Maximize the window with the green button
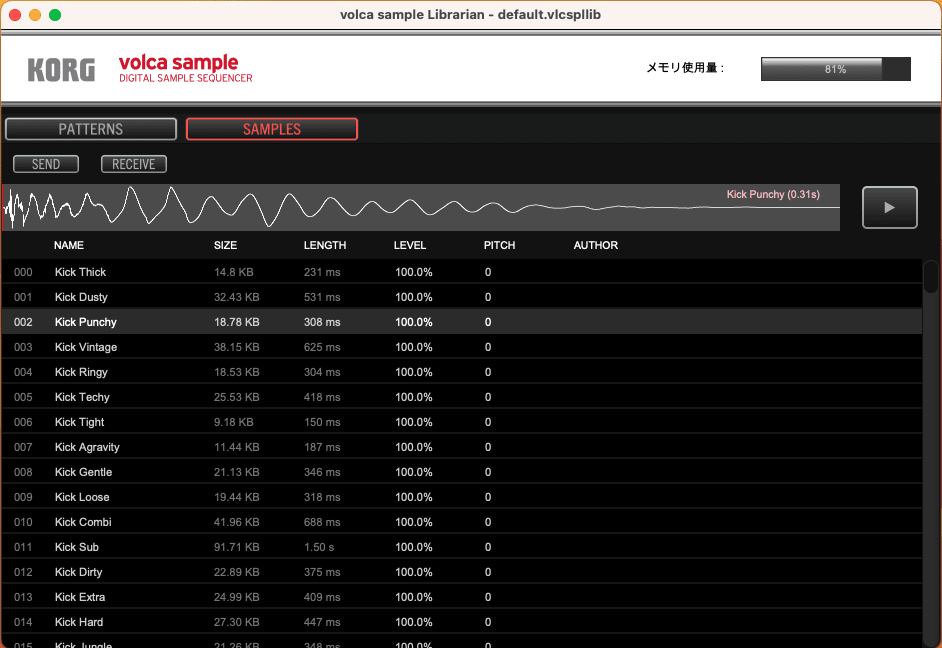The height and width of the screenshot is (648, 942). click(55, 15)
